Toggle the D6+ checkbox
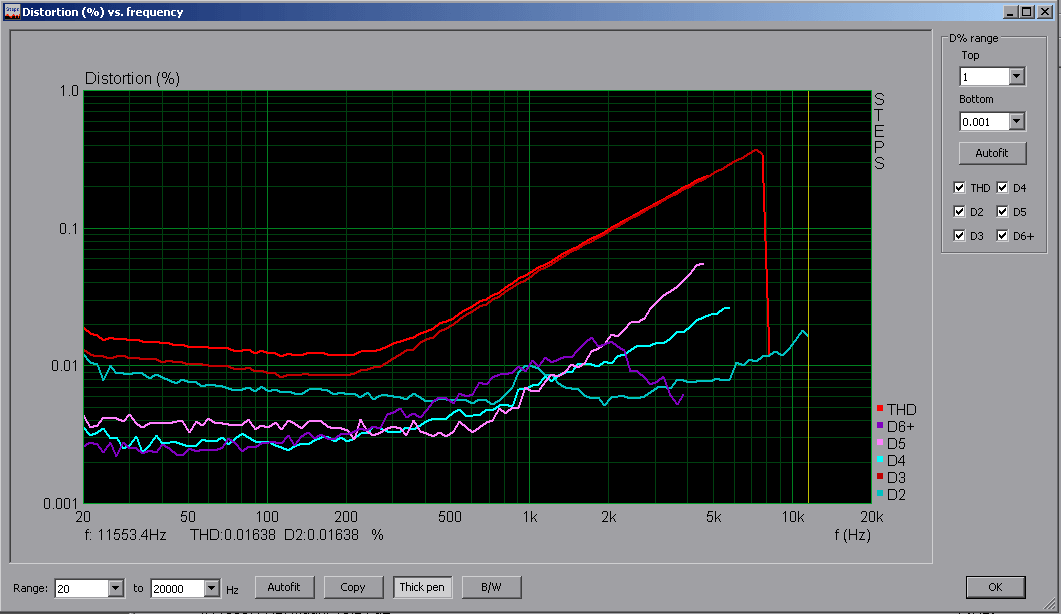 click(x=1002, y=236)
